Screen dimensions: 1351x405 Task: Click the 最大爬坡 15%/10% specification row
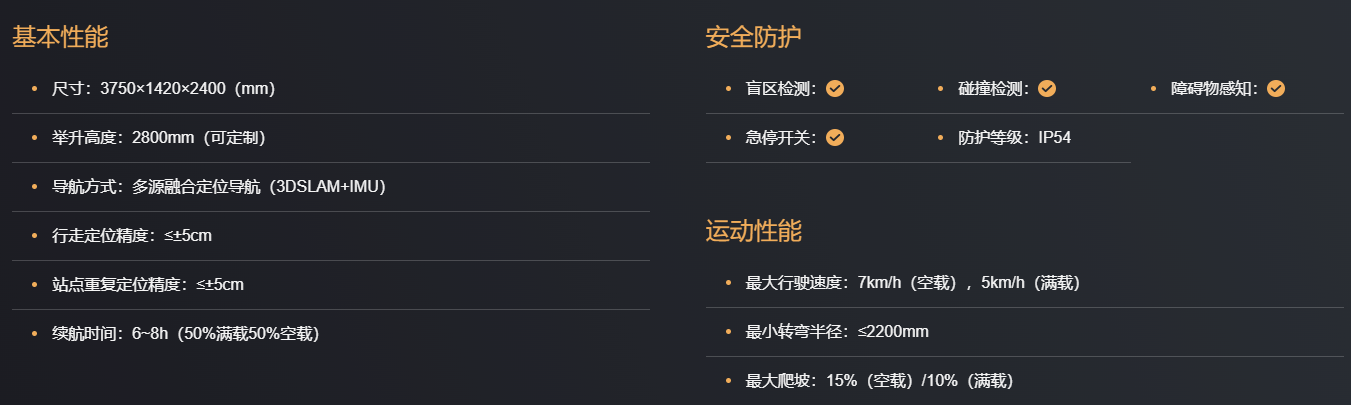(x=879, y=381)
